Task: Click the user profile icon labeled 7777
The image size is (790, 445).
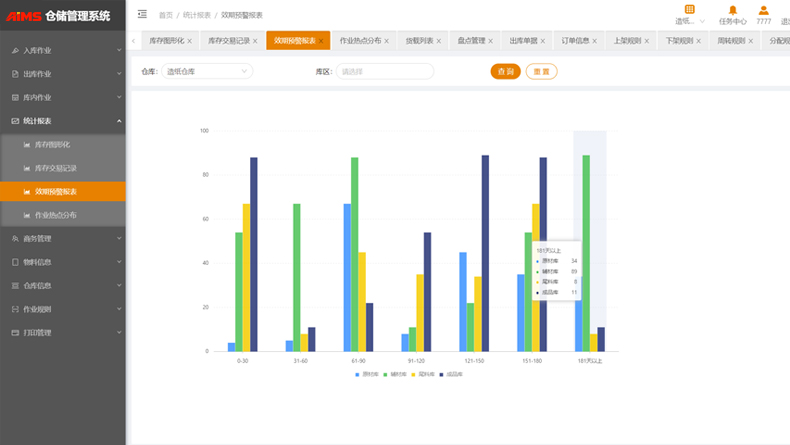Action: (763, 11)
